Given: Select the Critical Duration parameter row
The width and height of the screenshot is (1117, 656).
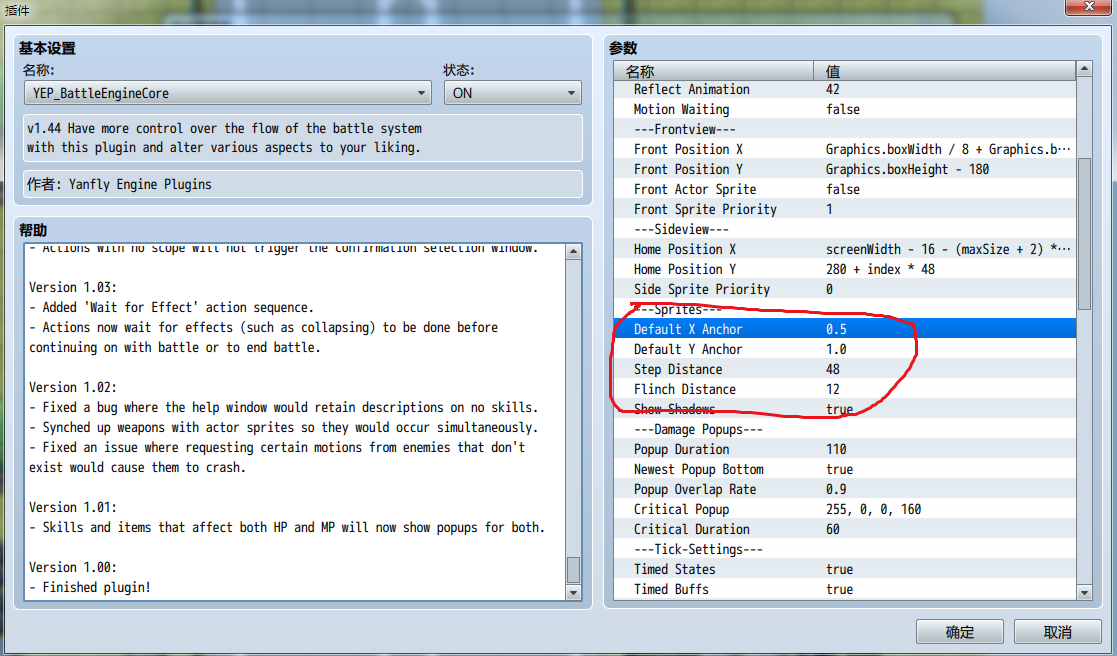Looking at the screenshot, I should point(845,529).
